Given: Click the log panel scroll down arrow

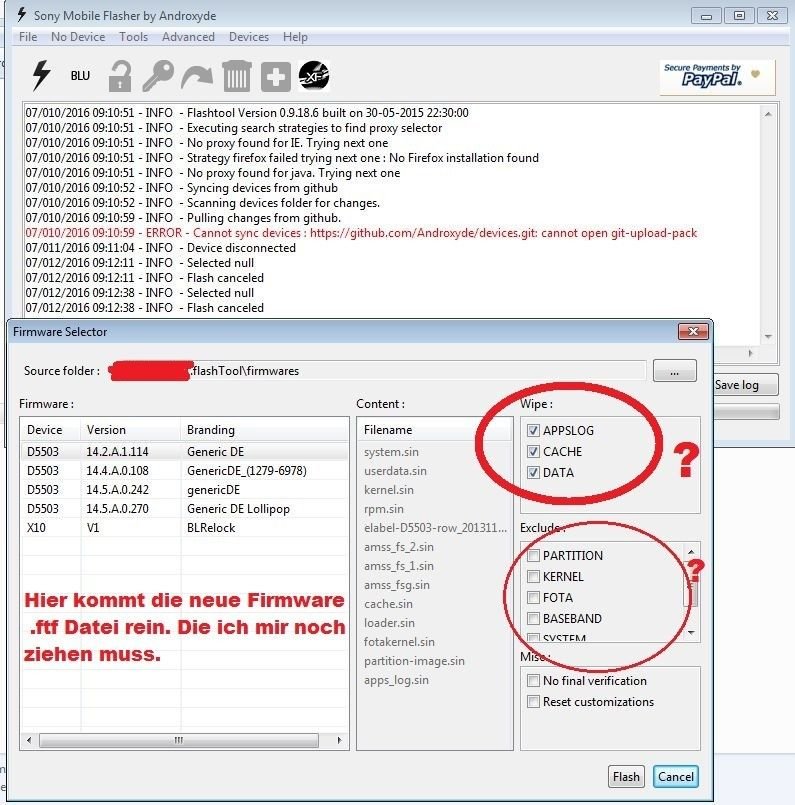Looking at the screenshot, I should click(x=768, y=337).
